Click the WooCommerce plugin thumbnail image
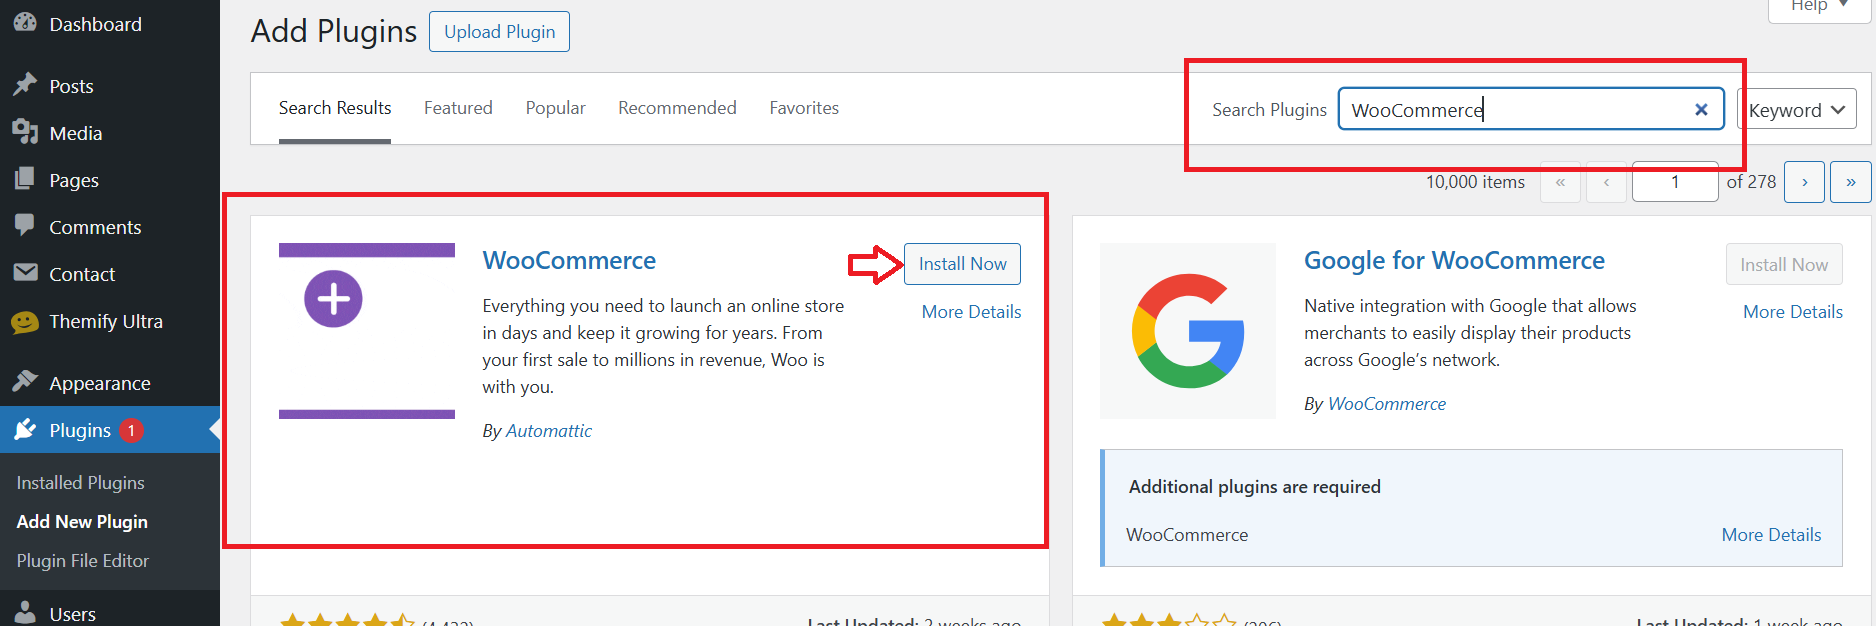 [x=367, y=331]
